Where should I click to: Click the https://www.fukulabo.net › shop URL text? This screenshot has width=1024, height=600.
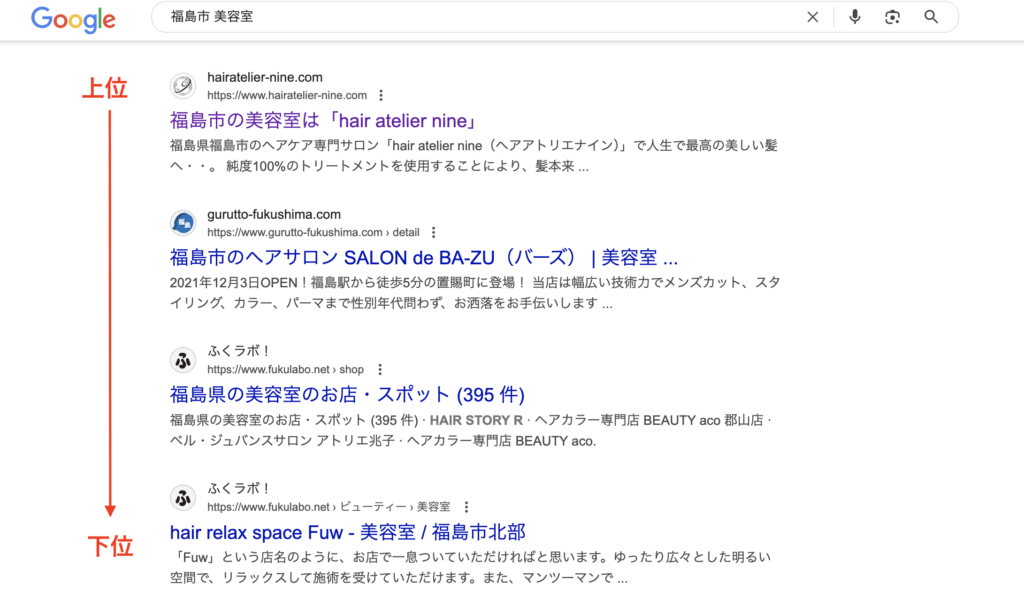coord(285,370)
